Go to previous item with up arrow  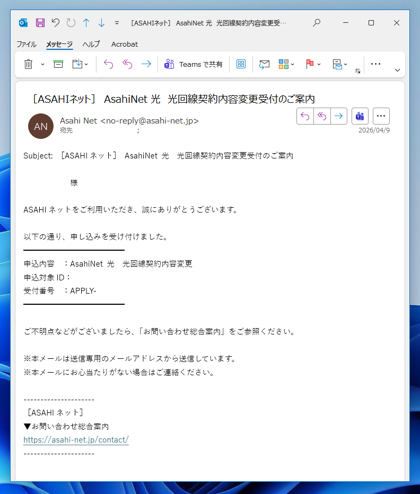pos(86,23)
